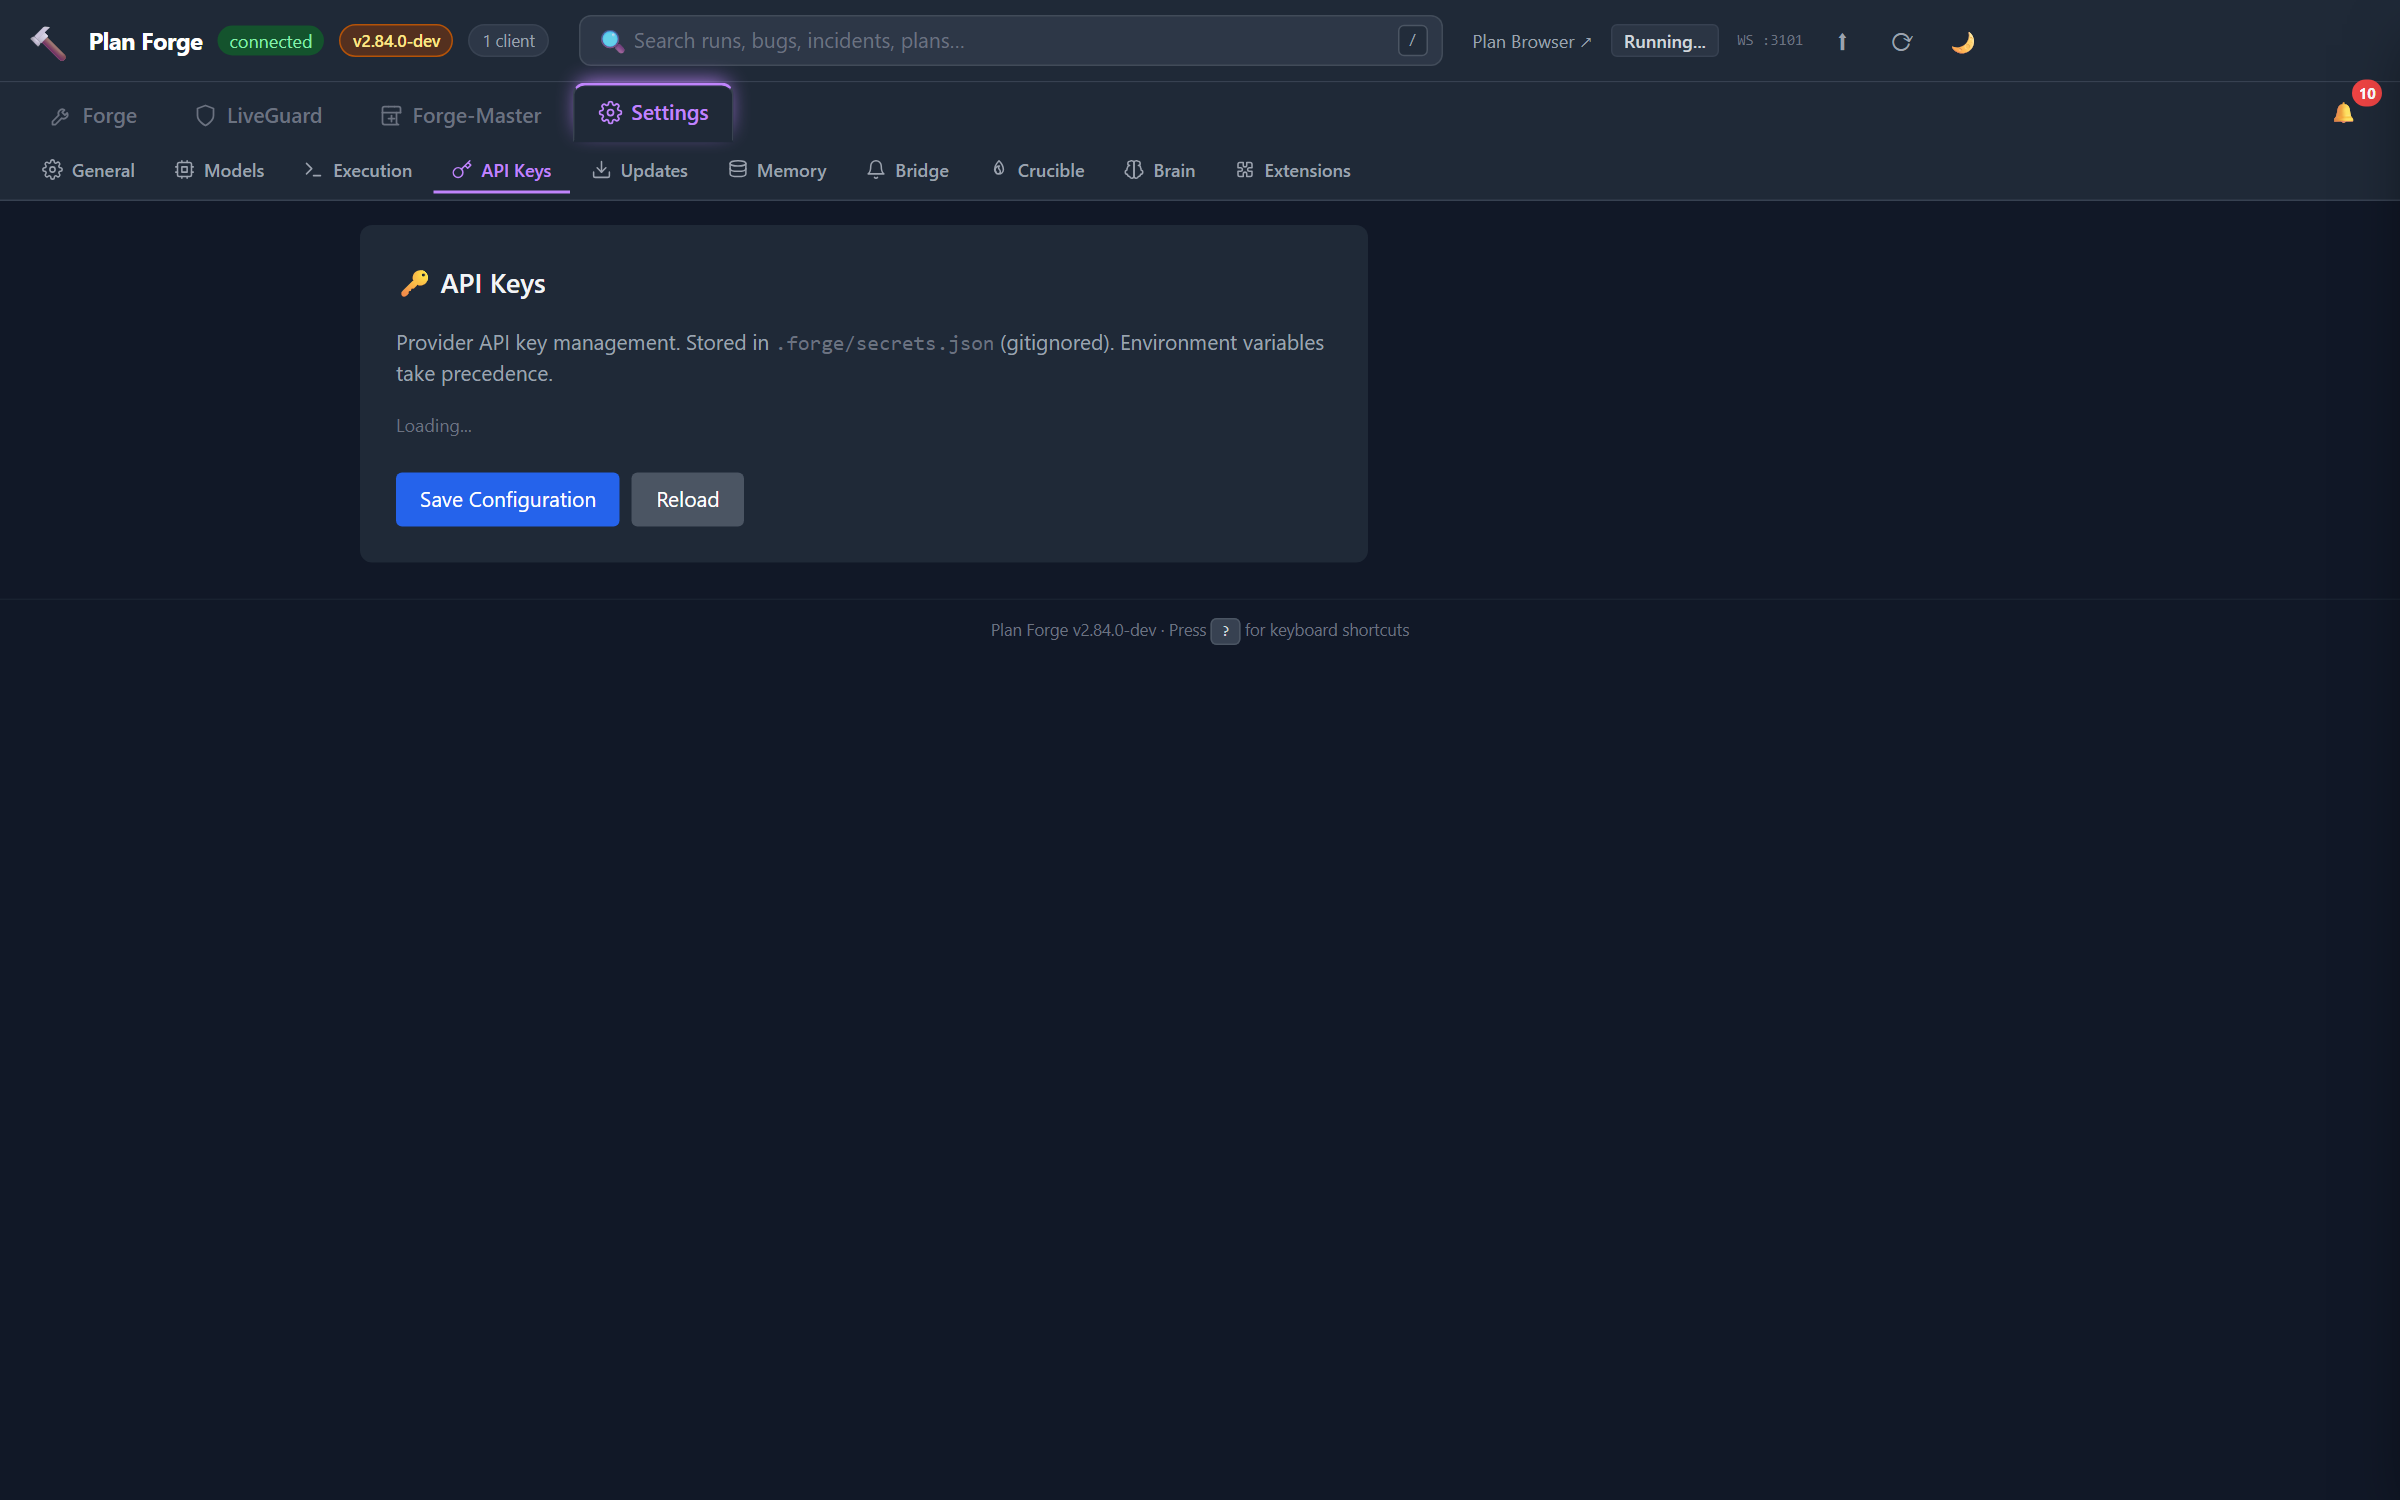Click the 1 client badge
The height and width of the screenshot is (1500, 2400).
coord(508,41)
